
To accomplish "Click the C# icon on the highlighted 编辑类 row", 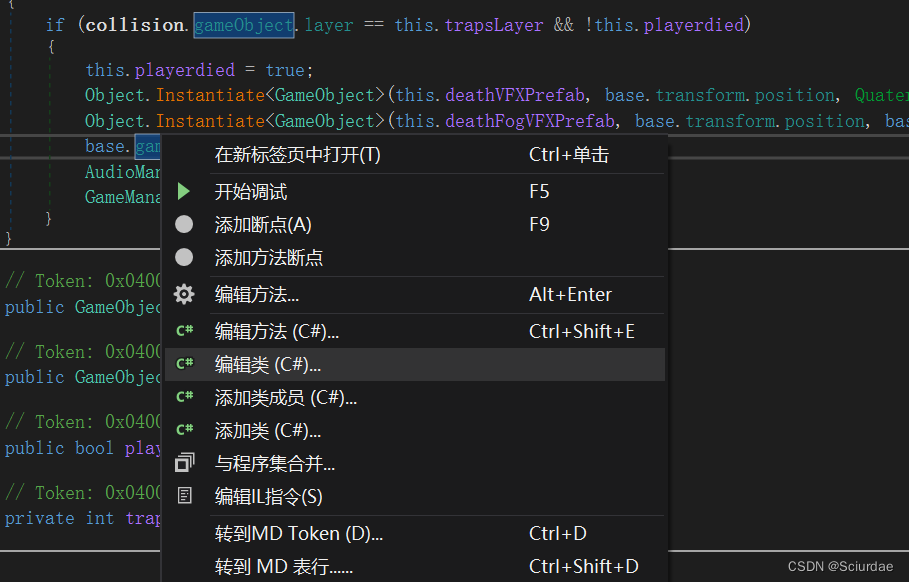I will click(x=184, y=363).
